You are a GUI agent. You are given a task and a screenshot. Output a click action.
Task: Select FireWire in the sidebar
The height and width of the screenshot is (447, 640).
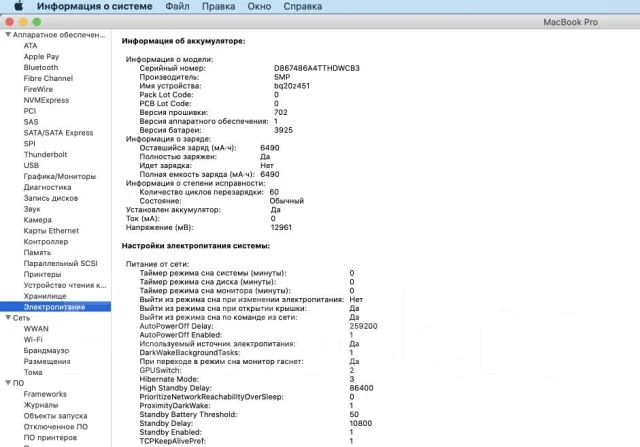pyautogui.click(x=38, y=89)
